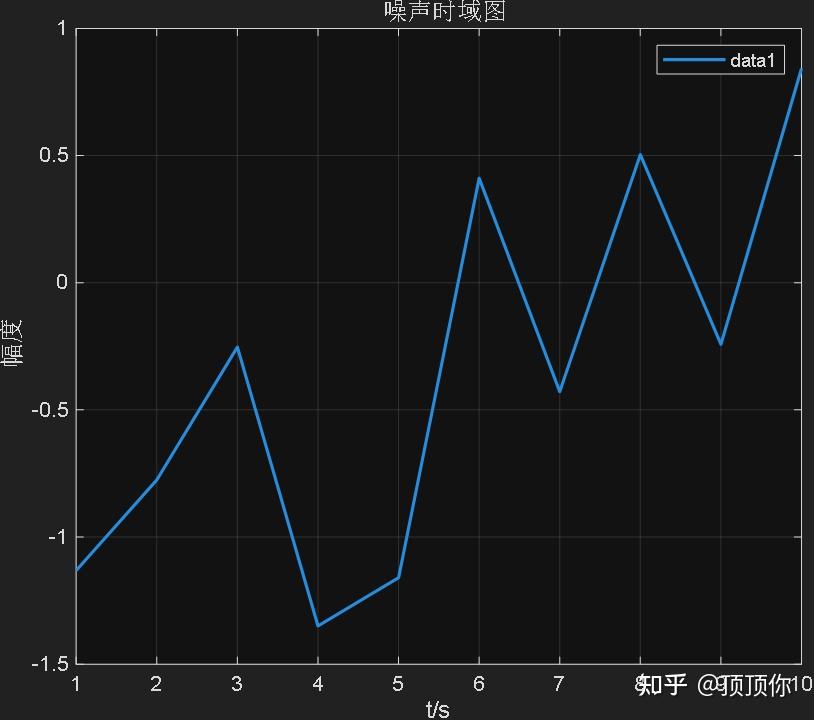The width and height of the screenshot is (814, 720).
Task: Click the y-axis tick label -1
Action: click(58, 536)
